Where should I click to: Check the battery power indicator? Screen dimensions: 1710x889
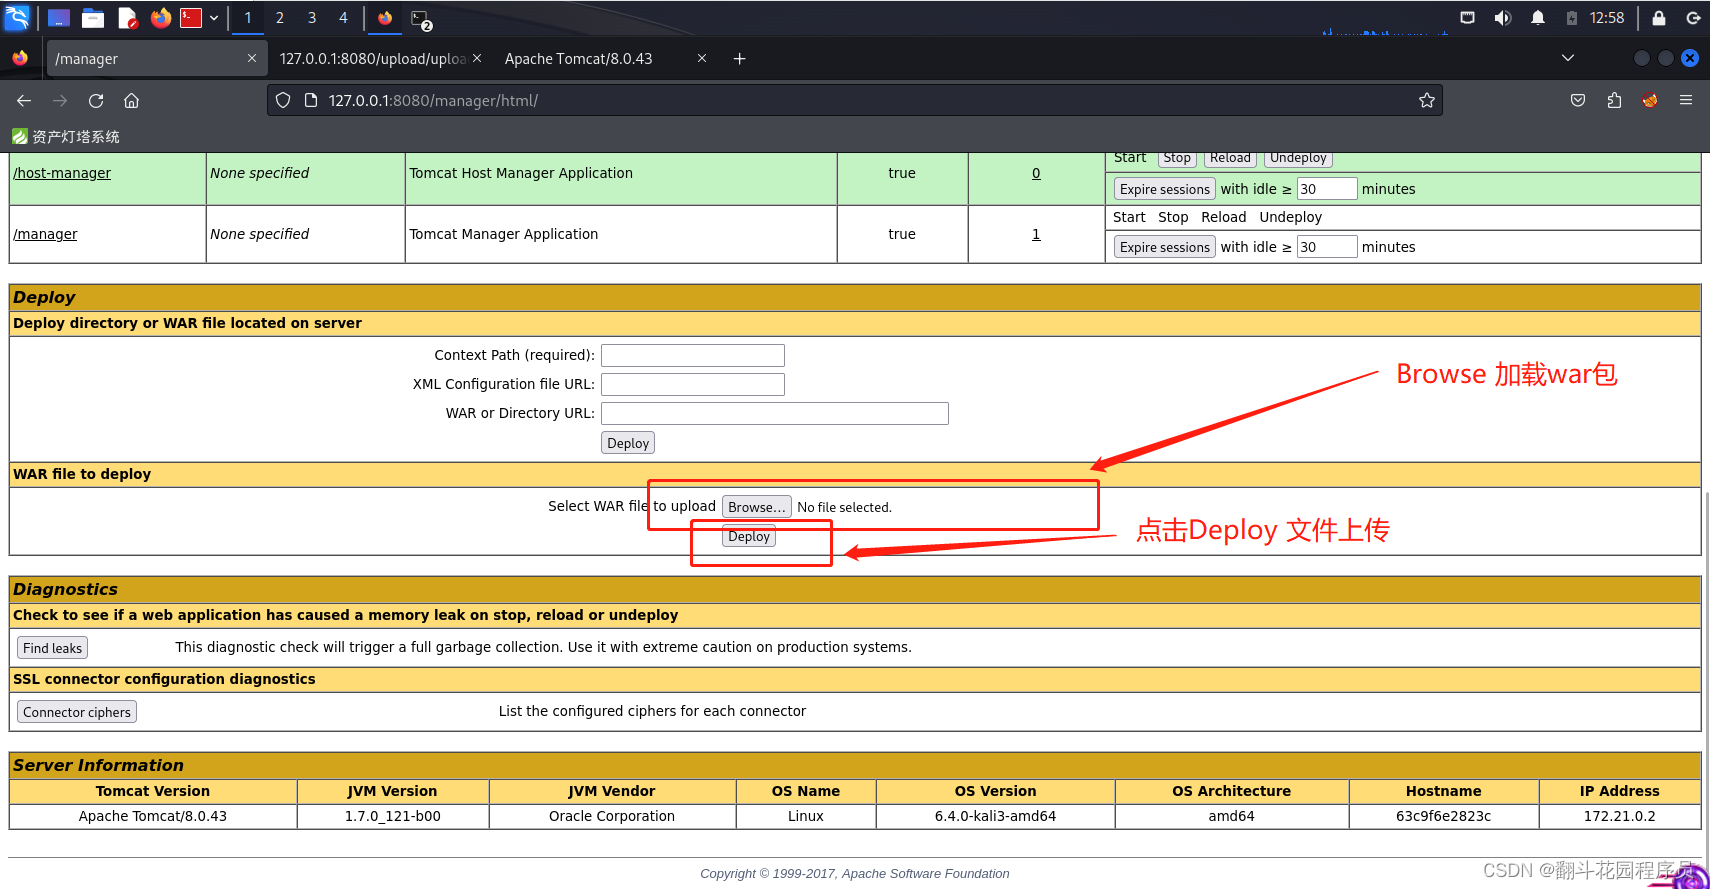tap(1571, 18)
